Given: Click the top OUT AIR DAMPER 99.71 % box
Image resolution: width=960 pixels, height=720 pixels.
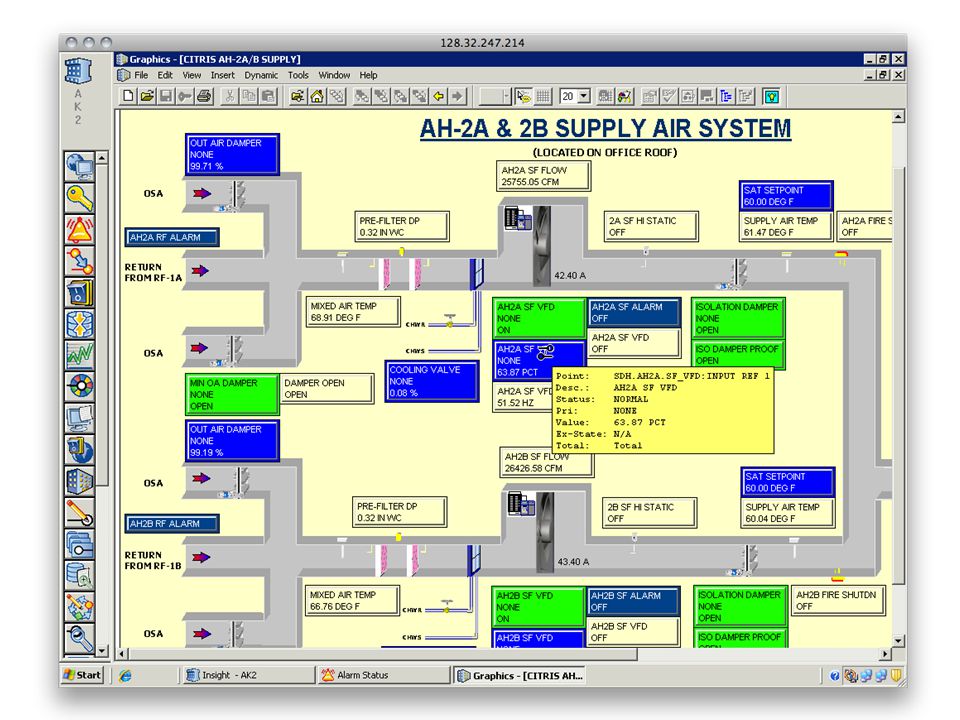Looking at the screenshot, I should pos(232,154).
